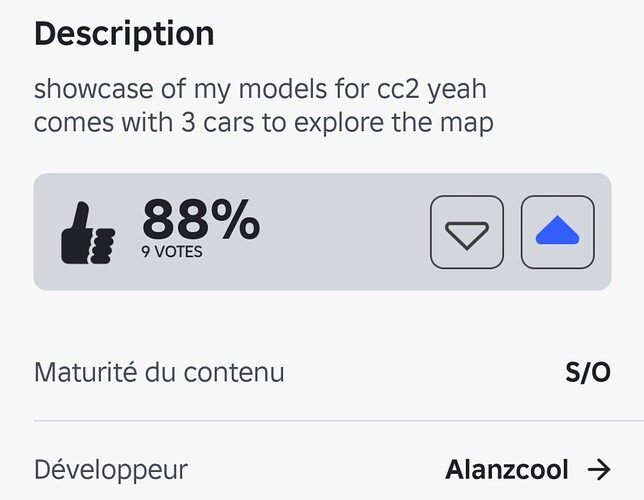
Task: Click the Développeur row label
Action: pyautogui.click(x=111, y=469)
